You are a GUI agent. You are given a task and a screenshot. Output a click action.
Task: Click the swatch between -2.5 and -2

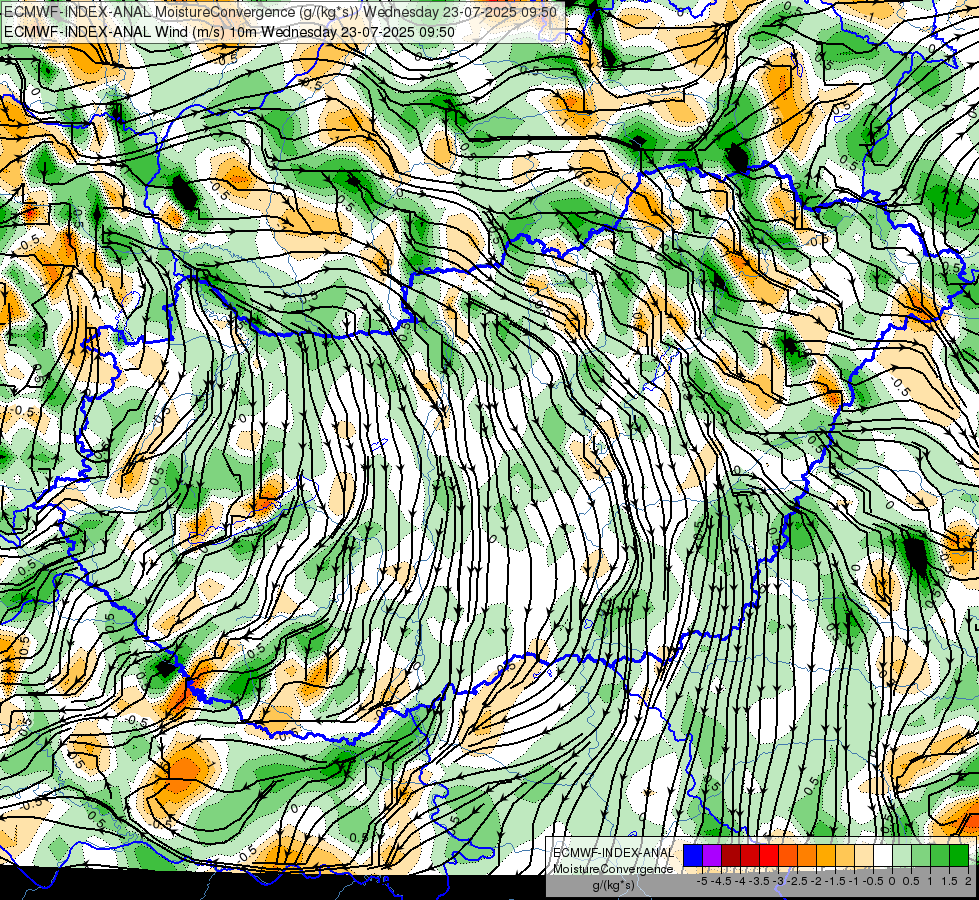(x=807, y=855)
